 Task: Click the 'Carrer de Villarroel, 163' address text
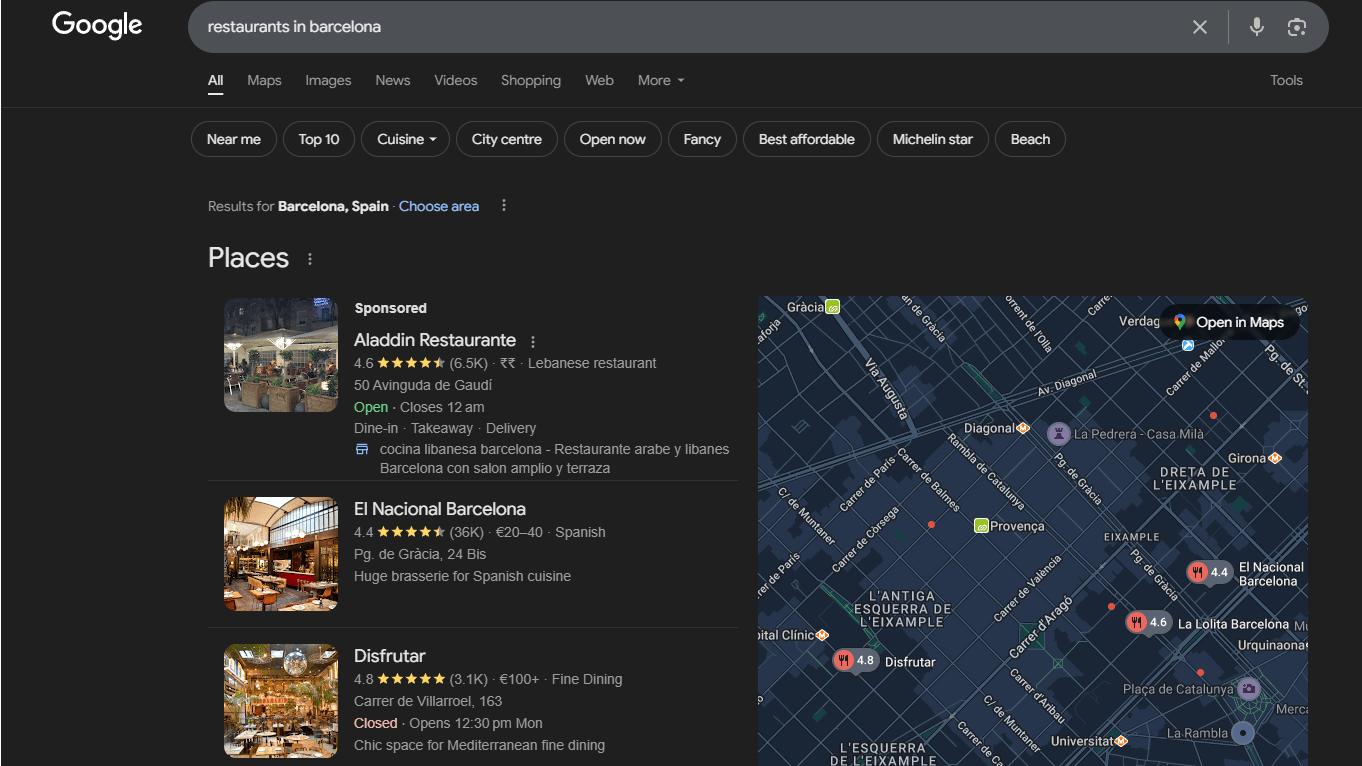(428, 701)
